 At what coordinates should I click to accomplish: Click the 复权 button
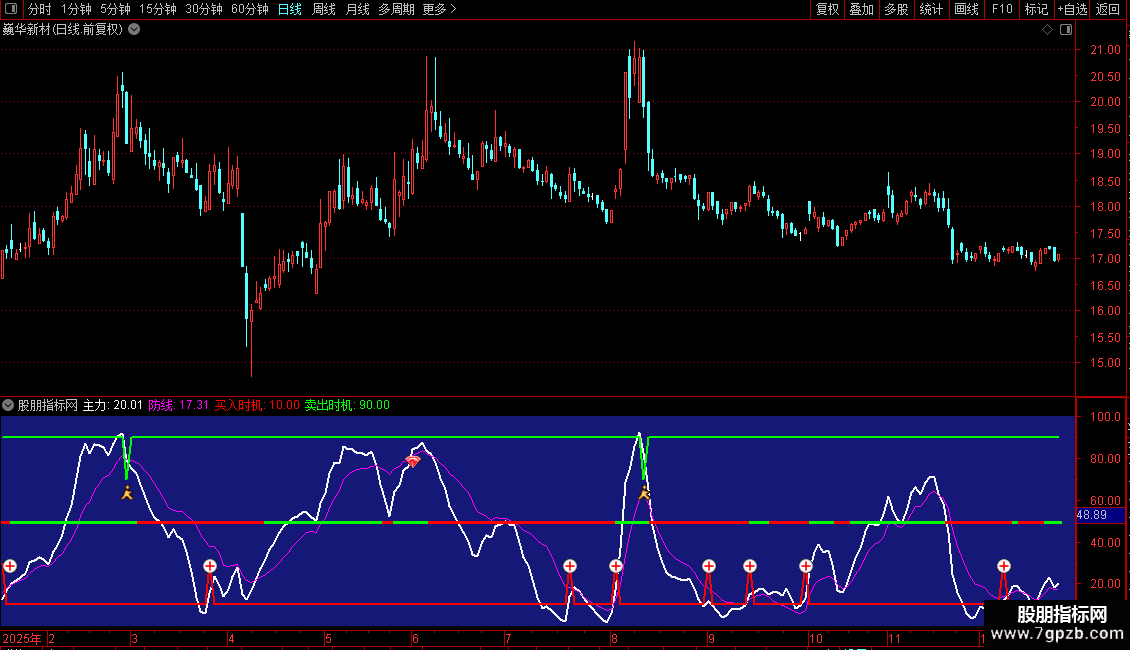pyautogui.click(x=827, y=9)
